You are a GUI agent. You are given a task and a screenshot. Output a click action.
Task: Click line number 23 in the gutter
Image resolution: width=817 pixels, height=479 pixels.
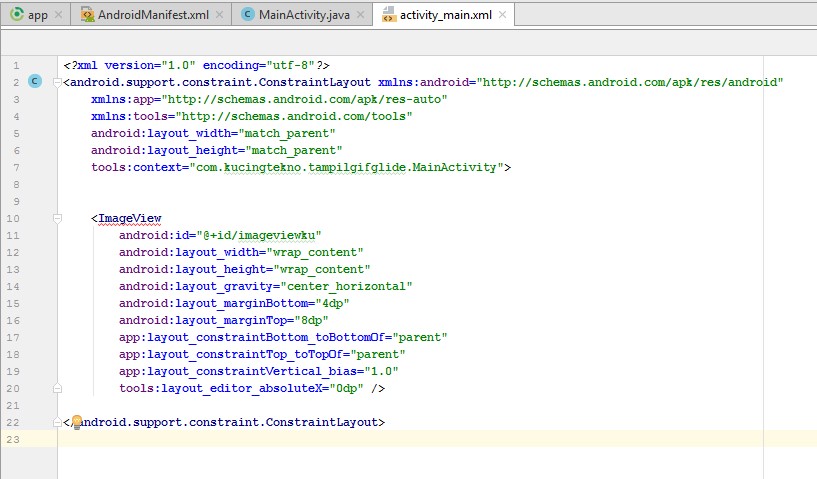tap(13, 439)
